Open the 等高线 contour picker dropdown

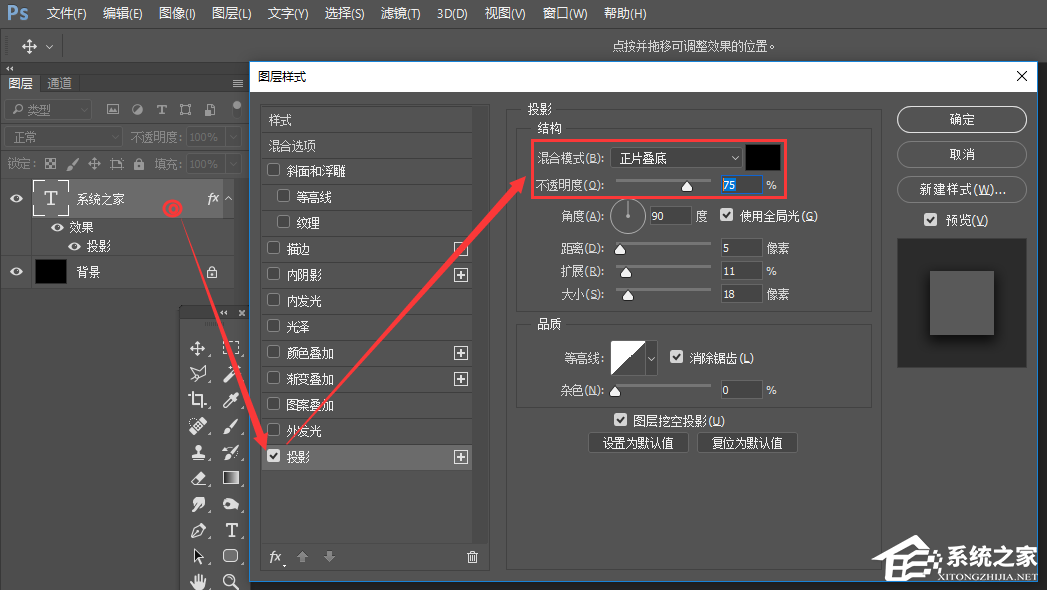[x=651, y=359]
